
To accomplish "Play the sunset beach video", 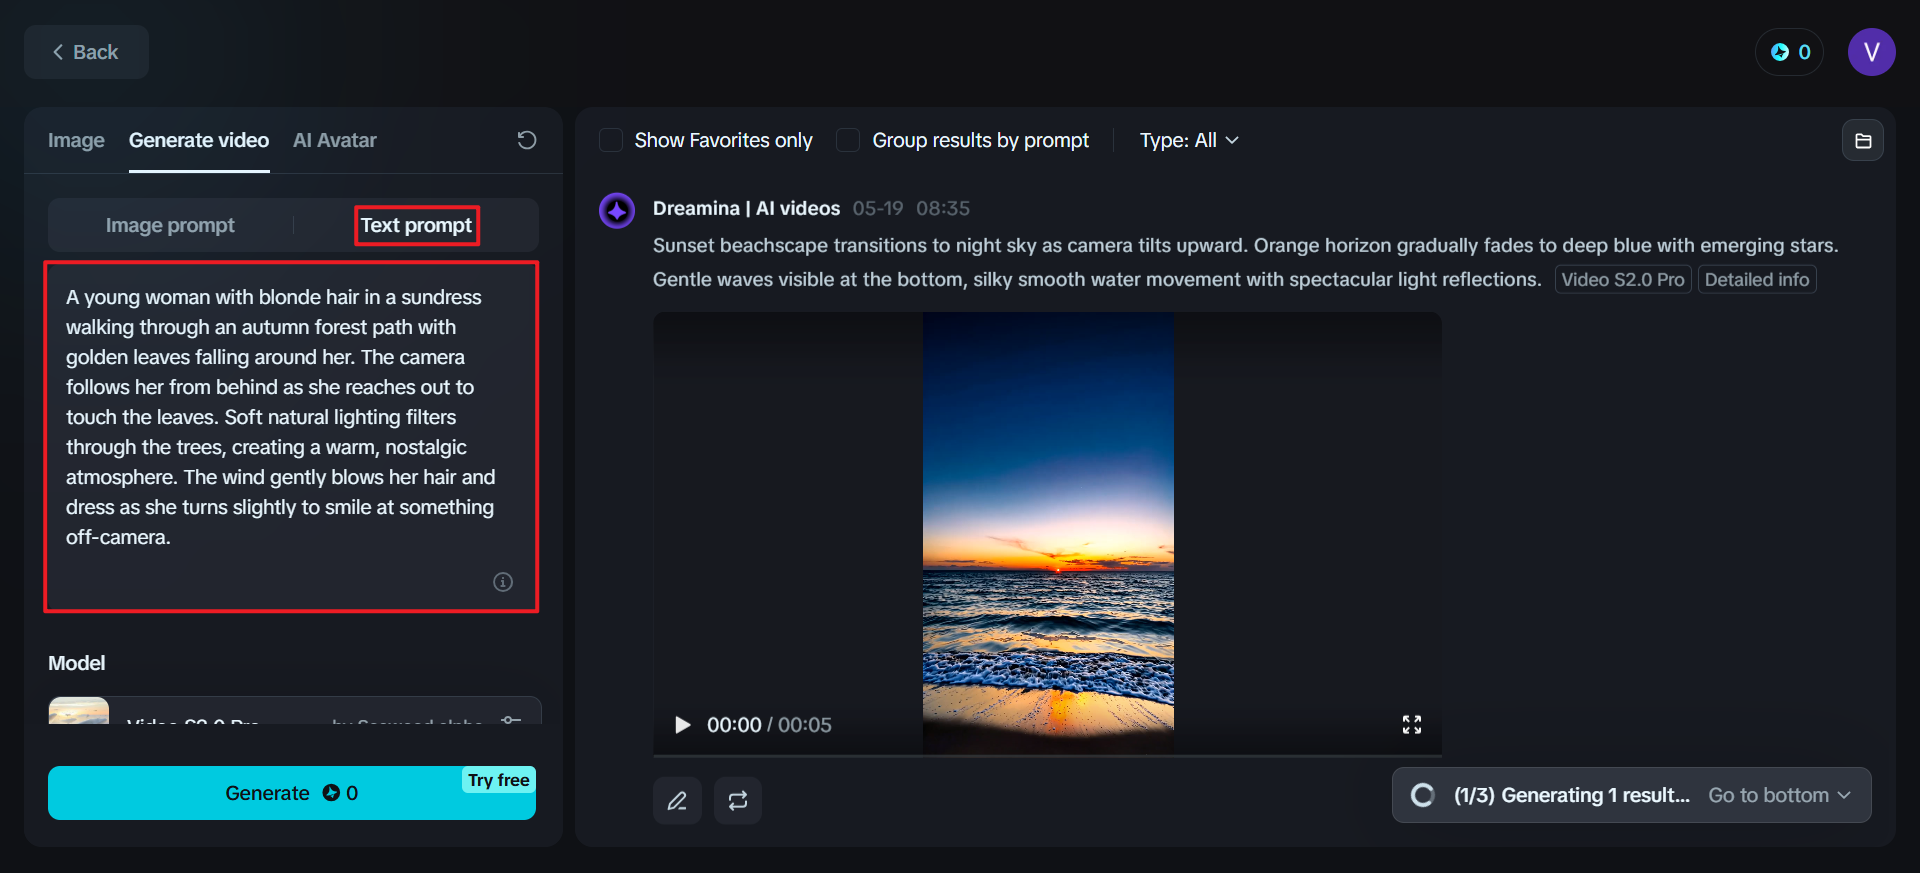I will pos(683,725).
